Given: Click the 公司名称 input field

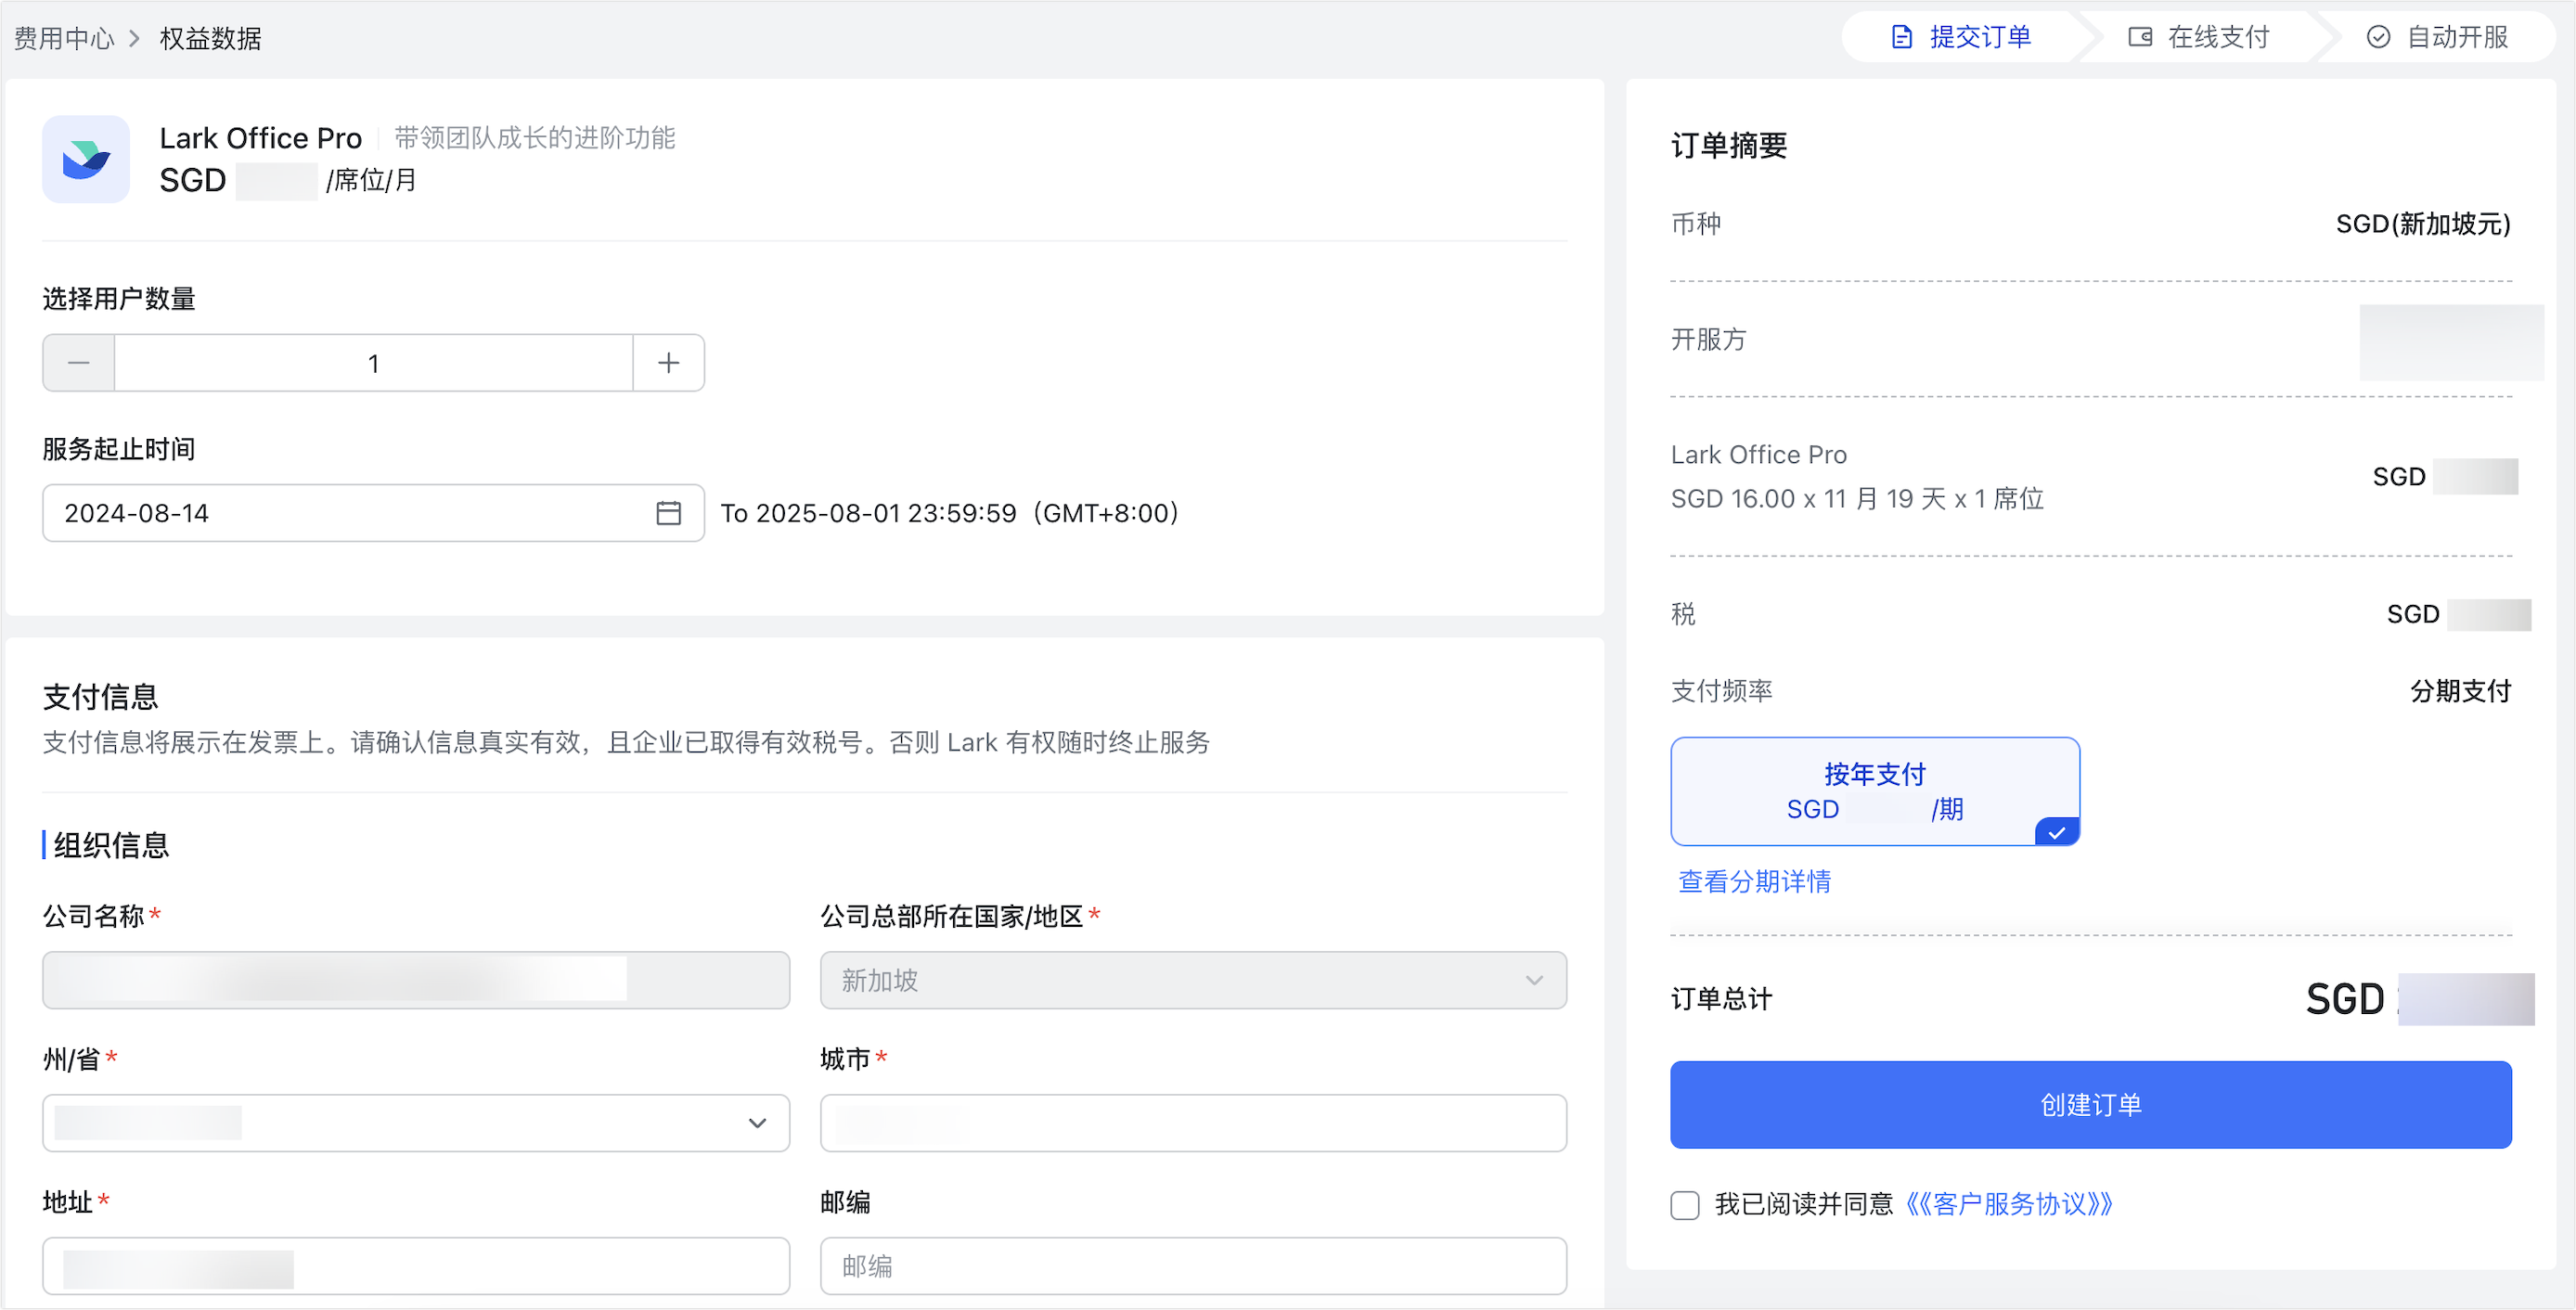Looking at the screenshot, I should coord(416,980).
